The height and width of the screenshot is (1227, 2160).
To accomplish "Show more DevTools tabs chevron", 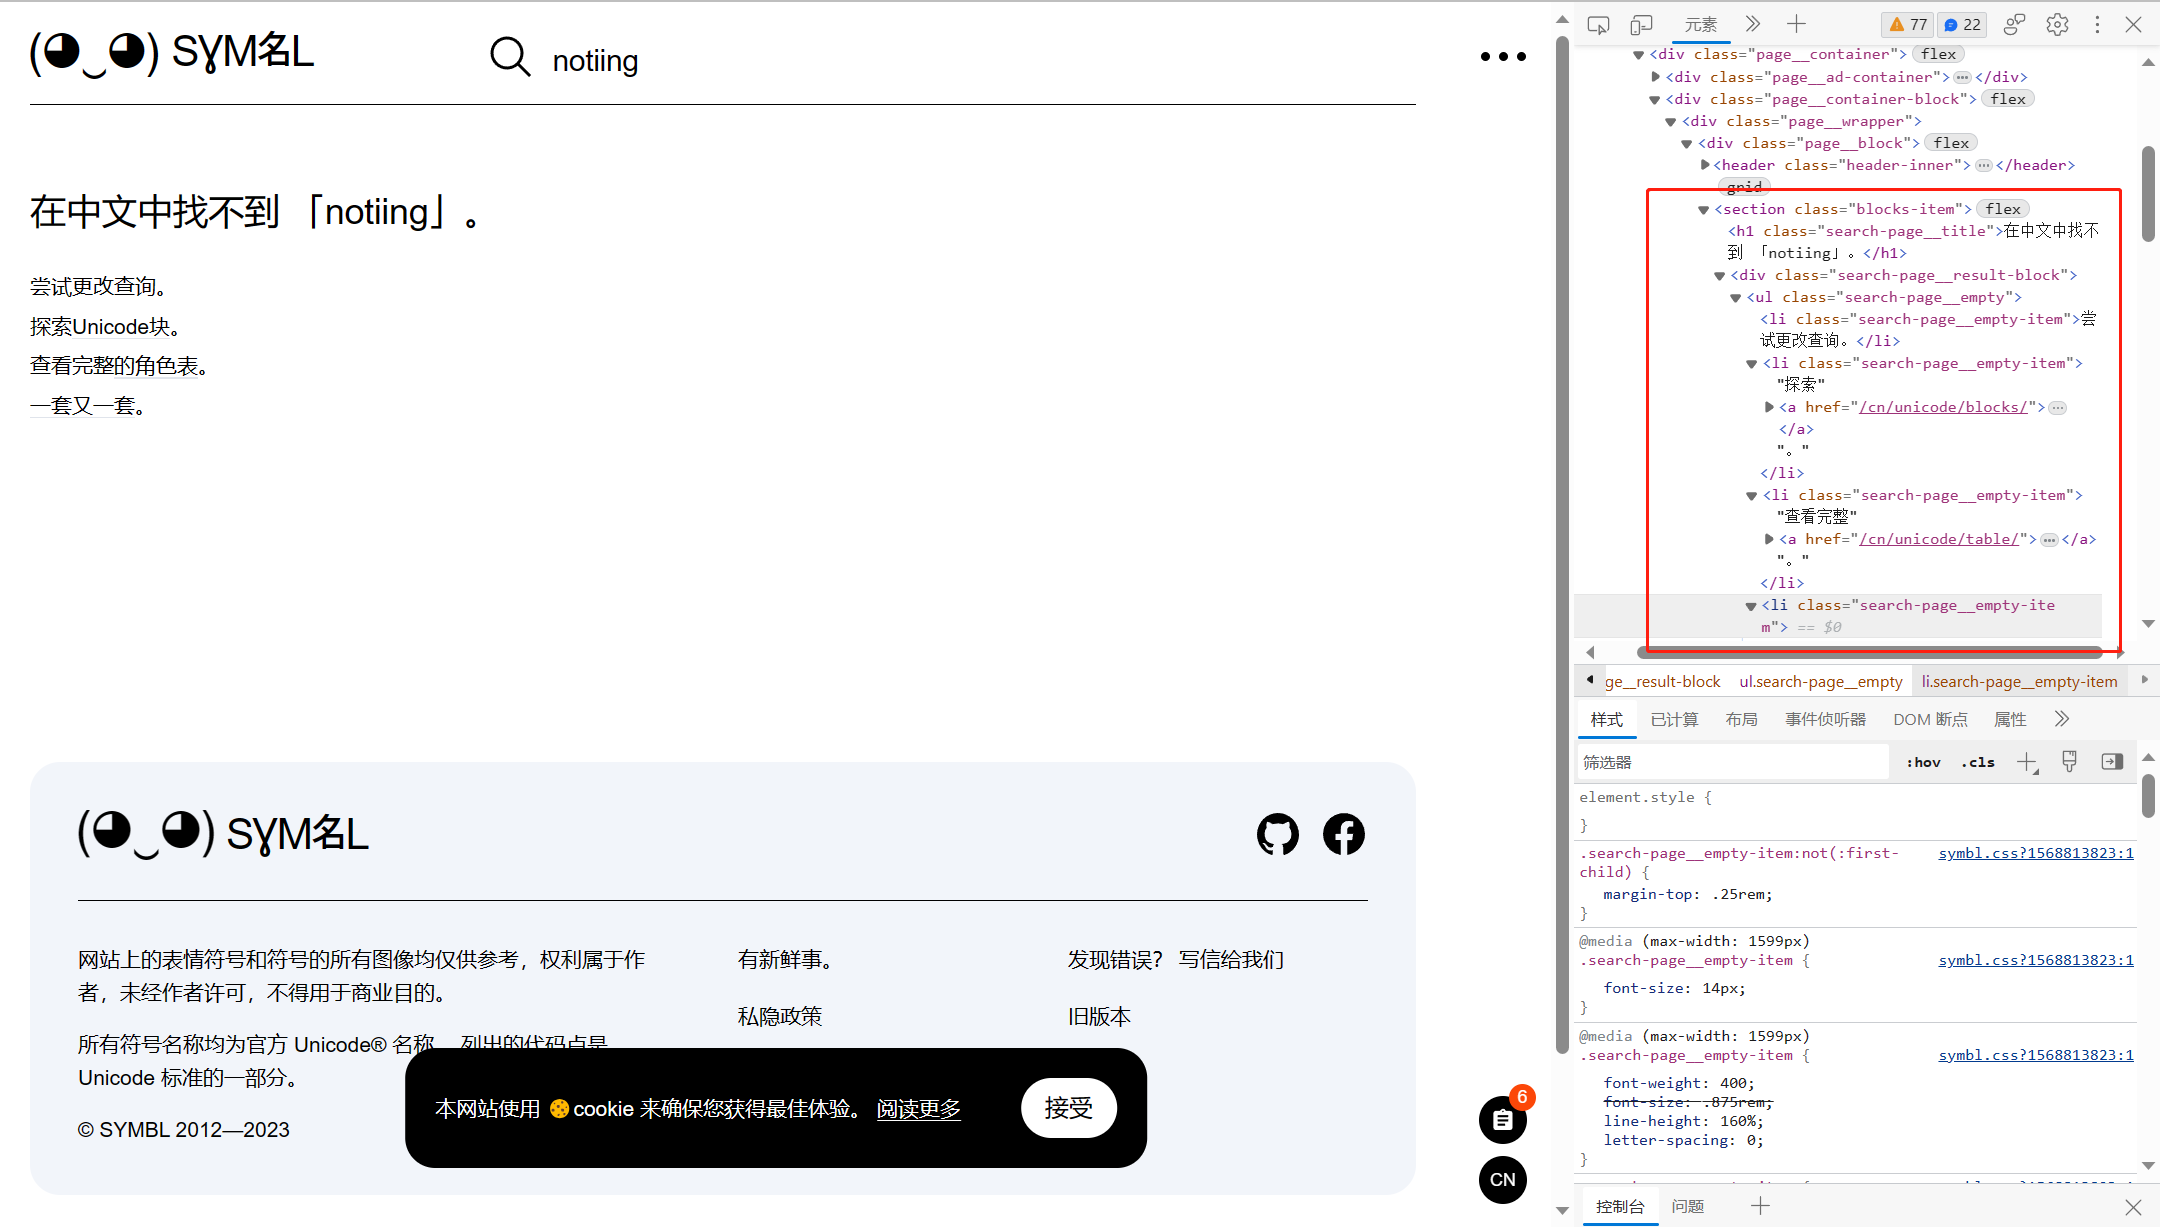I will (1752, 24).
